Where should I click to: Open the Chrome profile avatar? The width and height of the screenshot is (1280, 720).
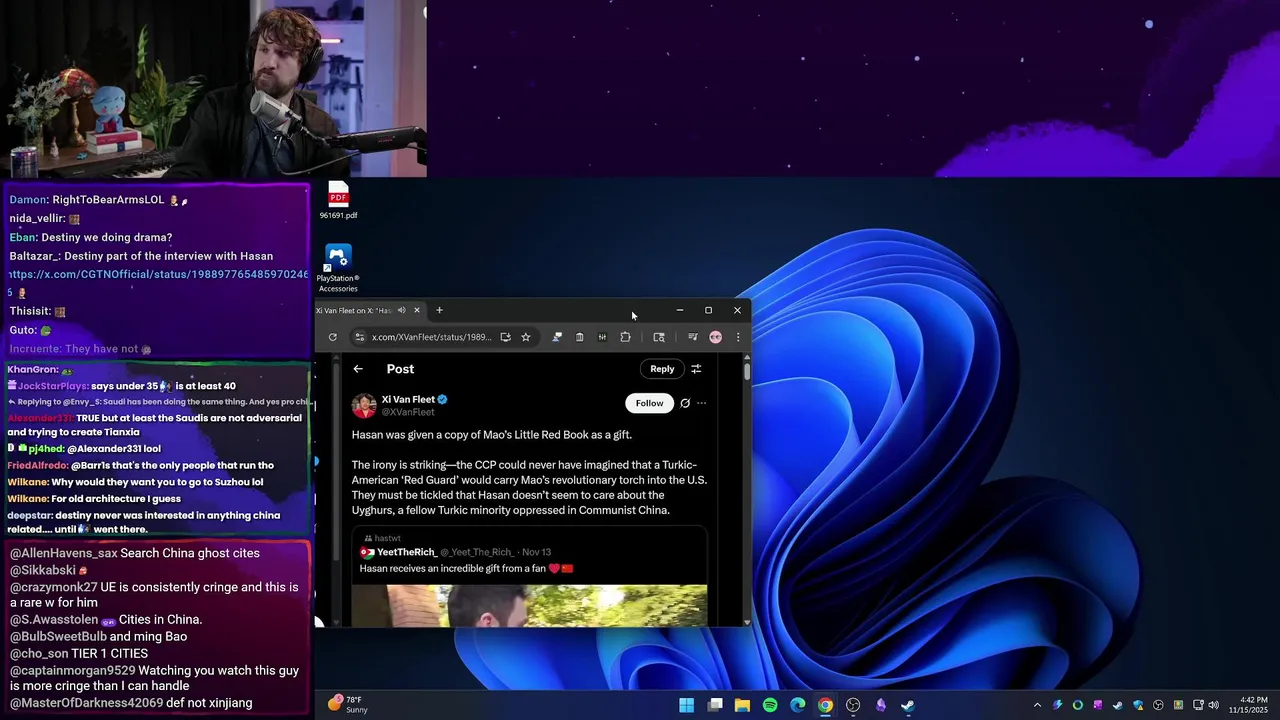715,337
